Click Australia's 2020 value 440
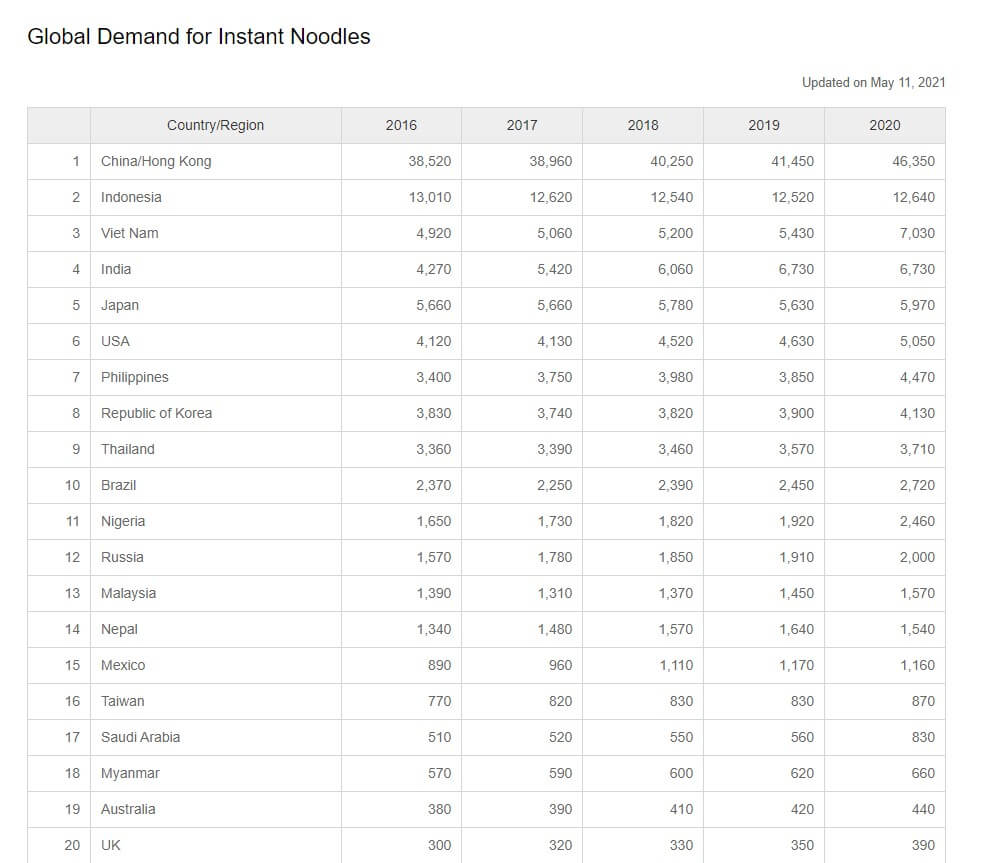 pyautogui.click(x=923, y=809)
